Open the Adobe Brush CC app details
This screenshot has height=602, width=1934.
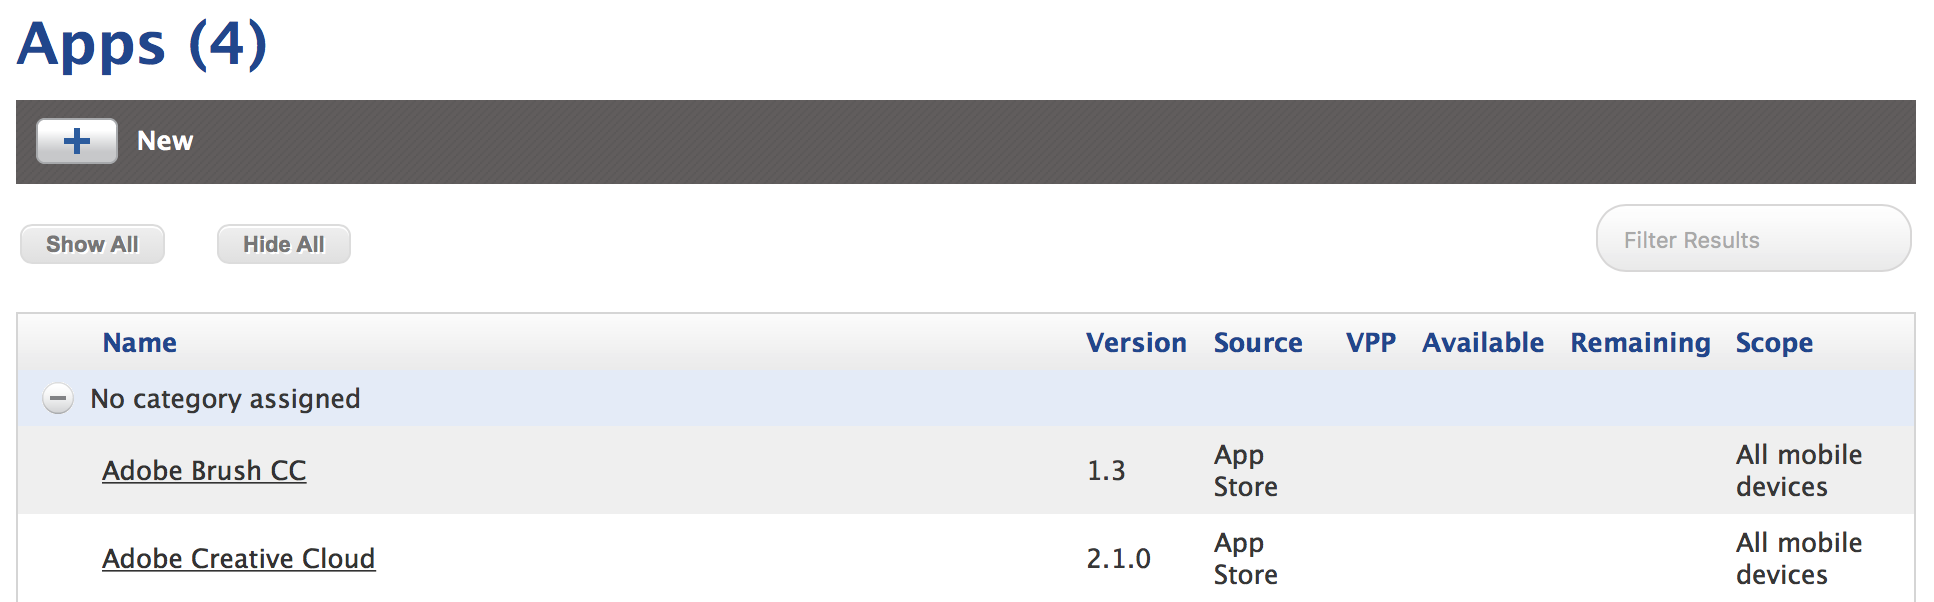[x=204, y=470]
